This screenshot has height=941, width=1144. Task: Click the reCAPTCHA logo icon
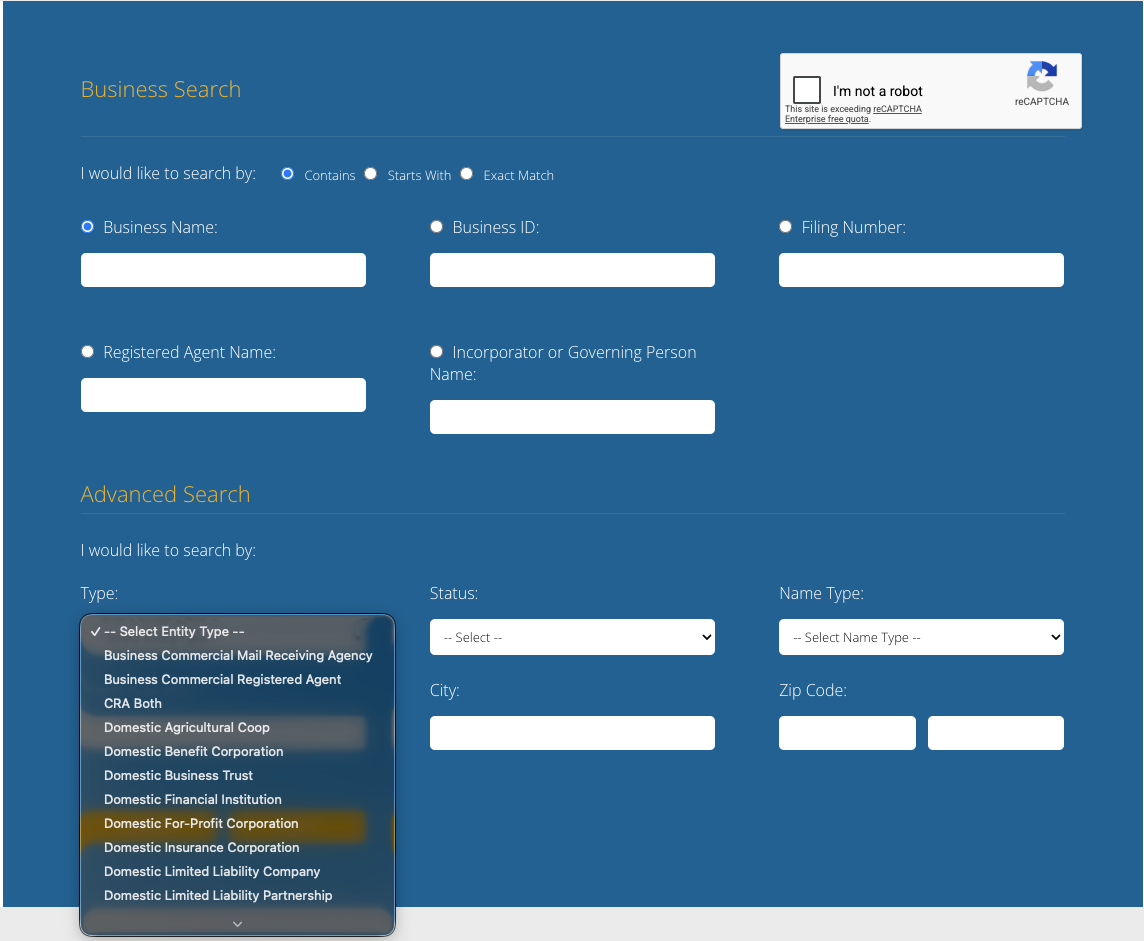[1042, 76]
